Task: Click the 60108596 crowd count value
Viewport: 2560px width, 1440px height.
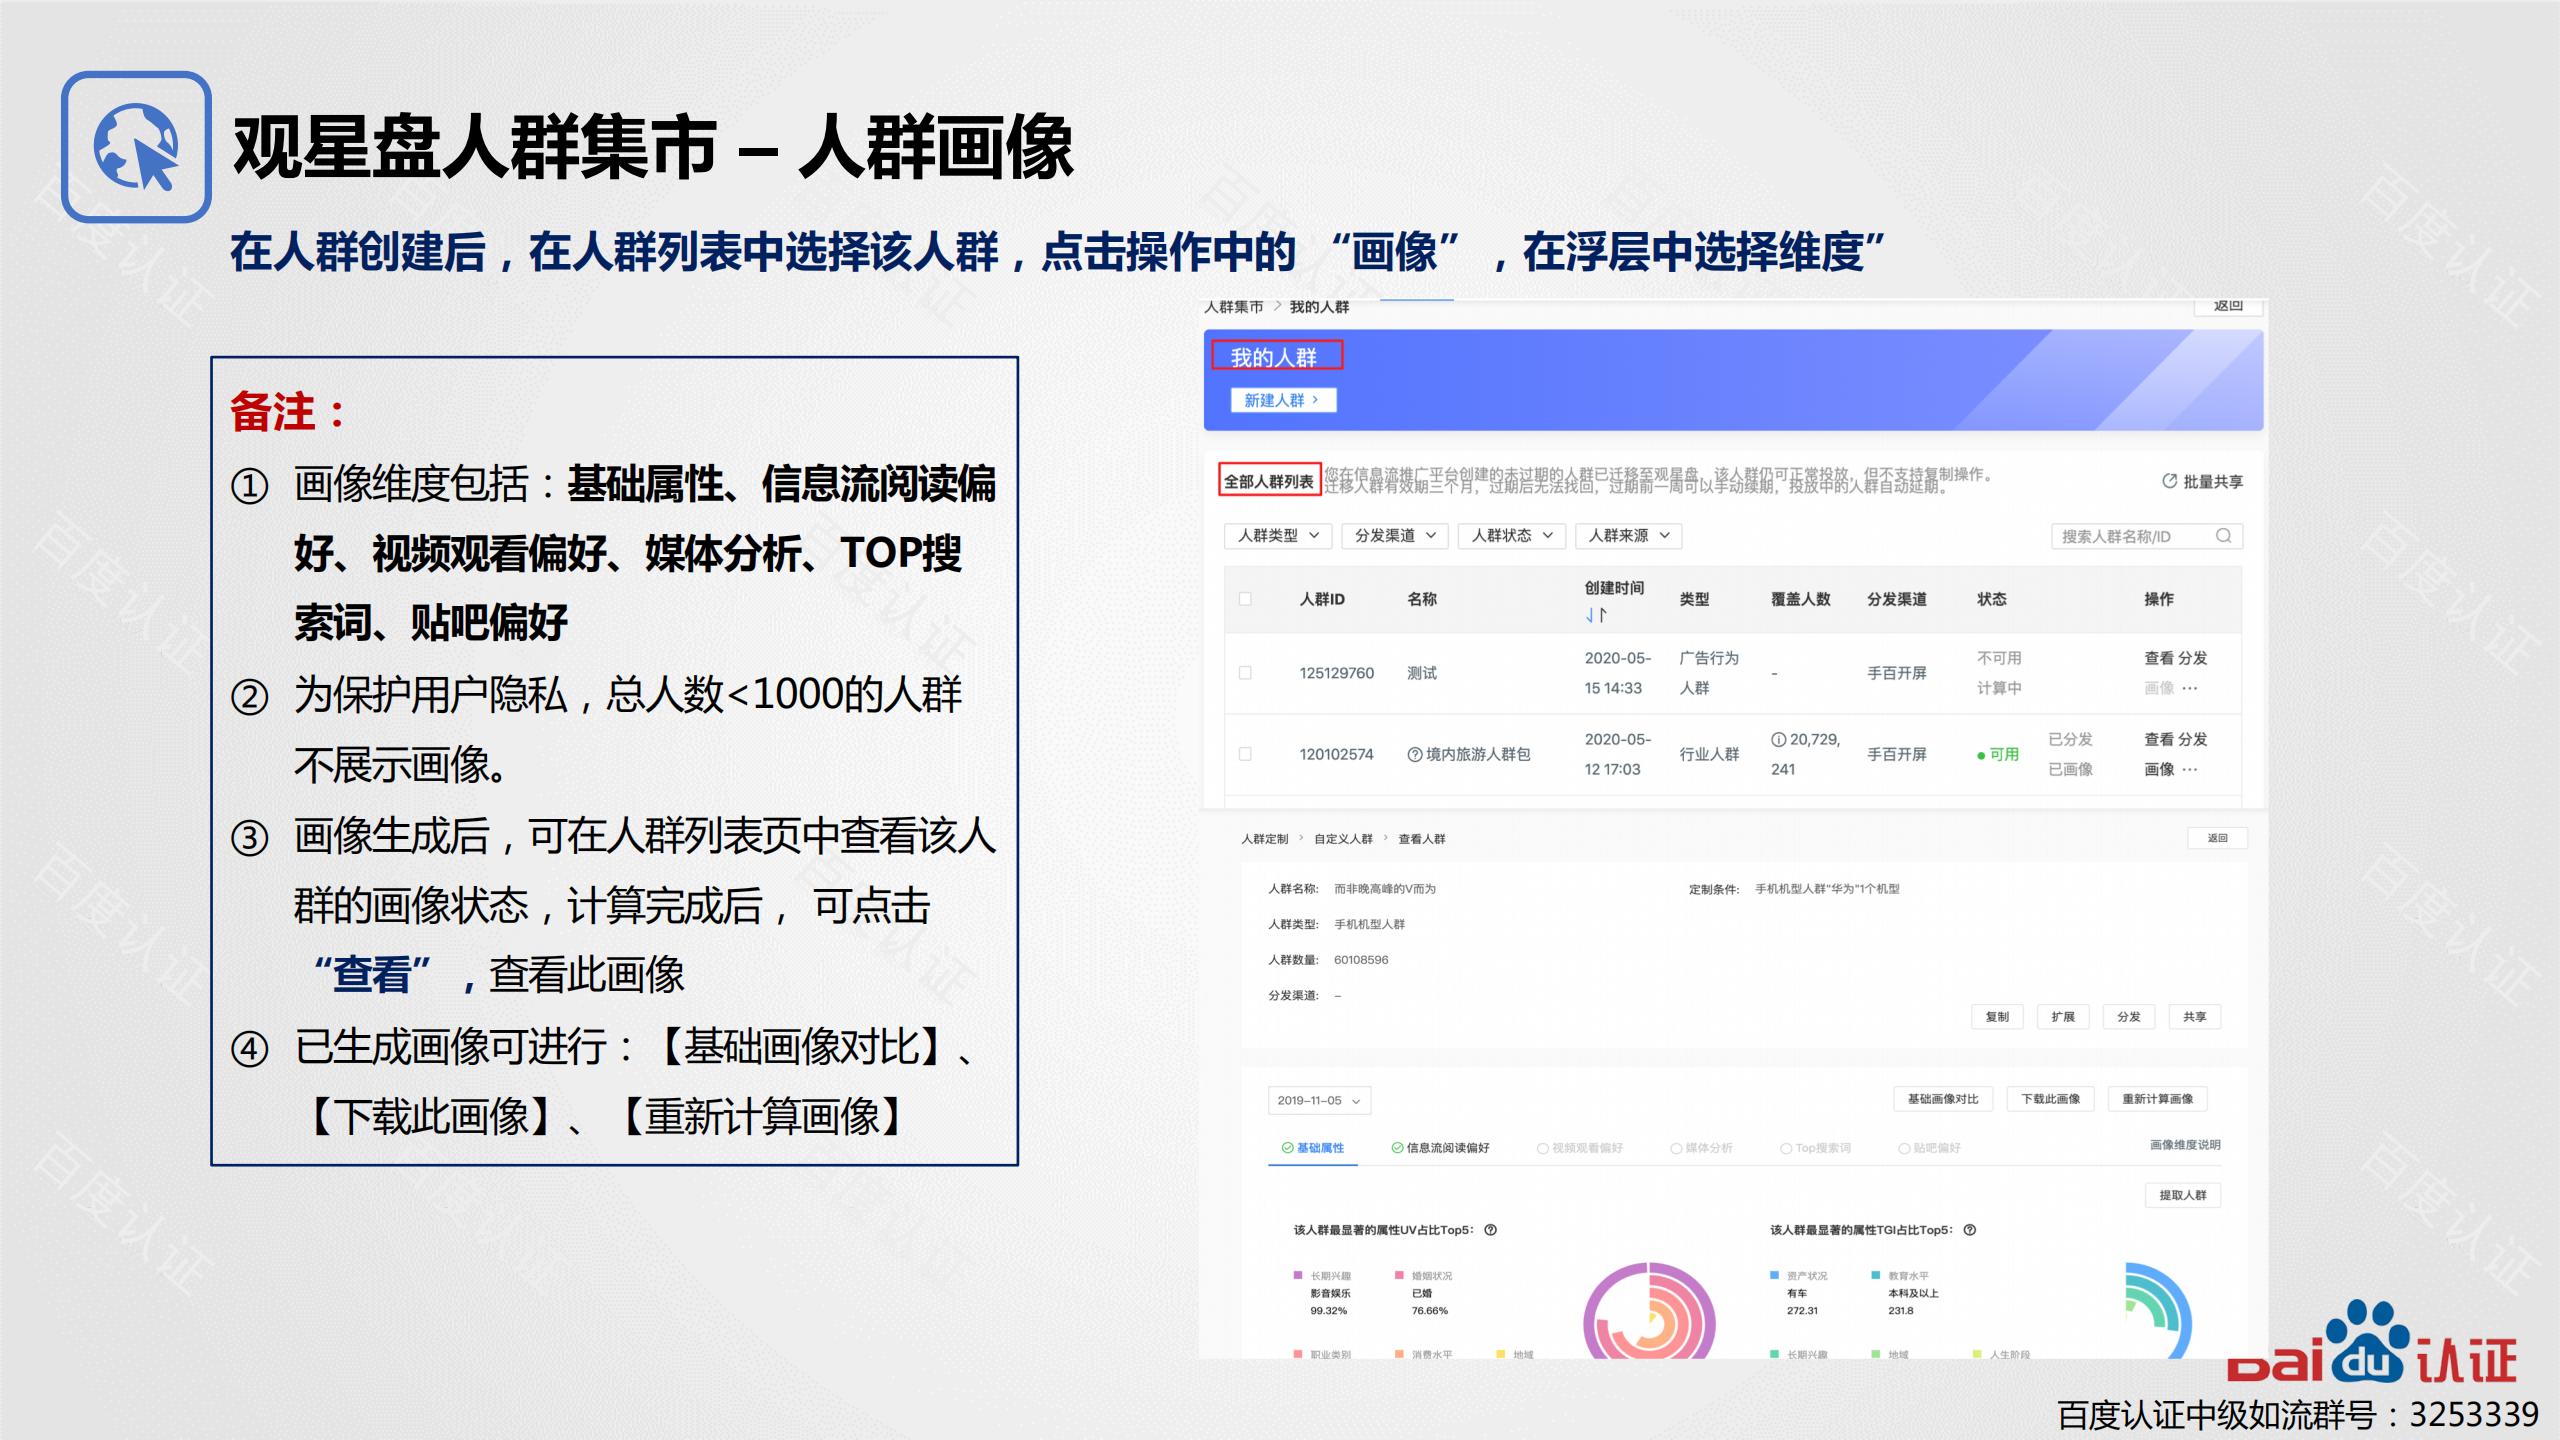Action: (x=1361, y=960)
